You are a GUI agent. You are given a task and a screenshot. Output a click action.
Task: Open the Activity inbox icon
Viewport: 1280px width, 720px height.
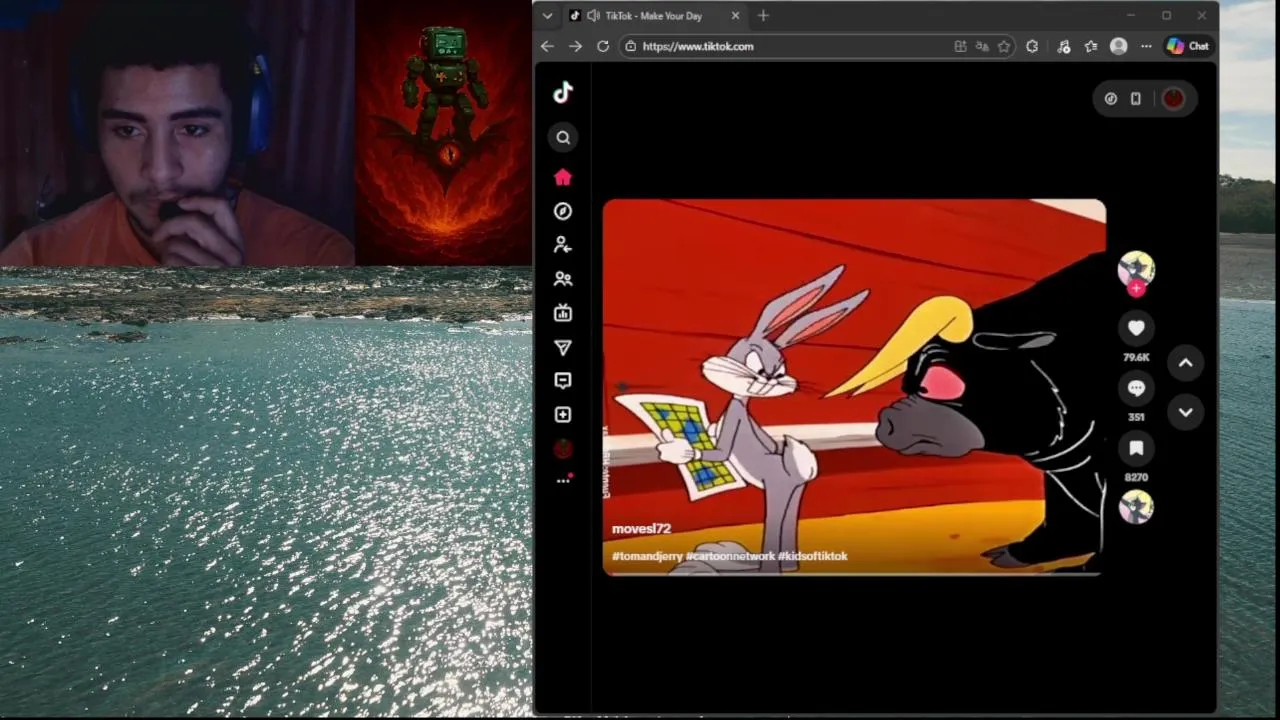coord(563,381)
